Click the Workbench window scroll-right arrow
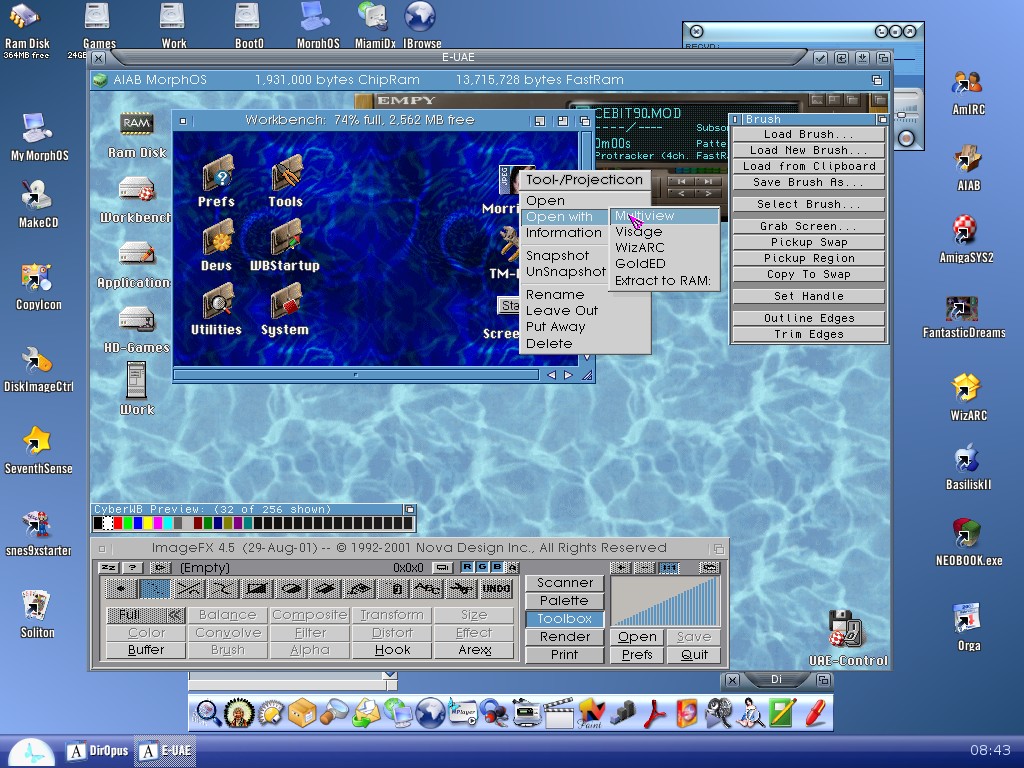Image resolution: width=1024 pixels, height=768 pixels. pos(568,375)
